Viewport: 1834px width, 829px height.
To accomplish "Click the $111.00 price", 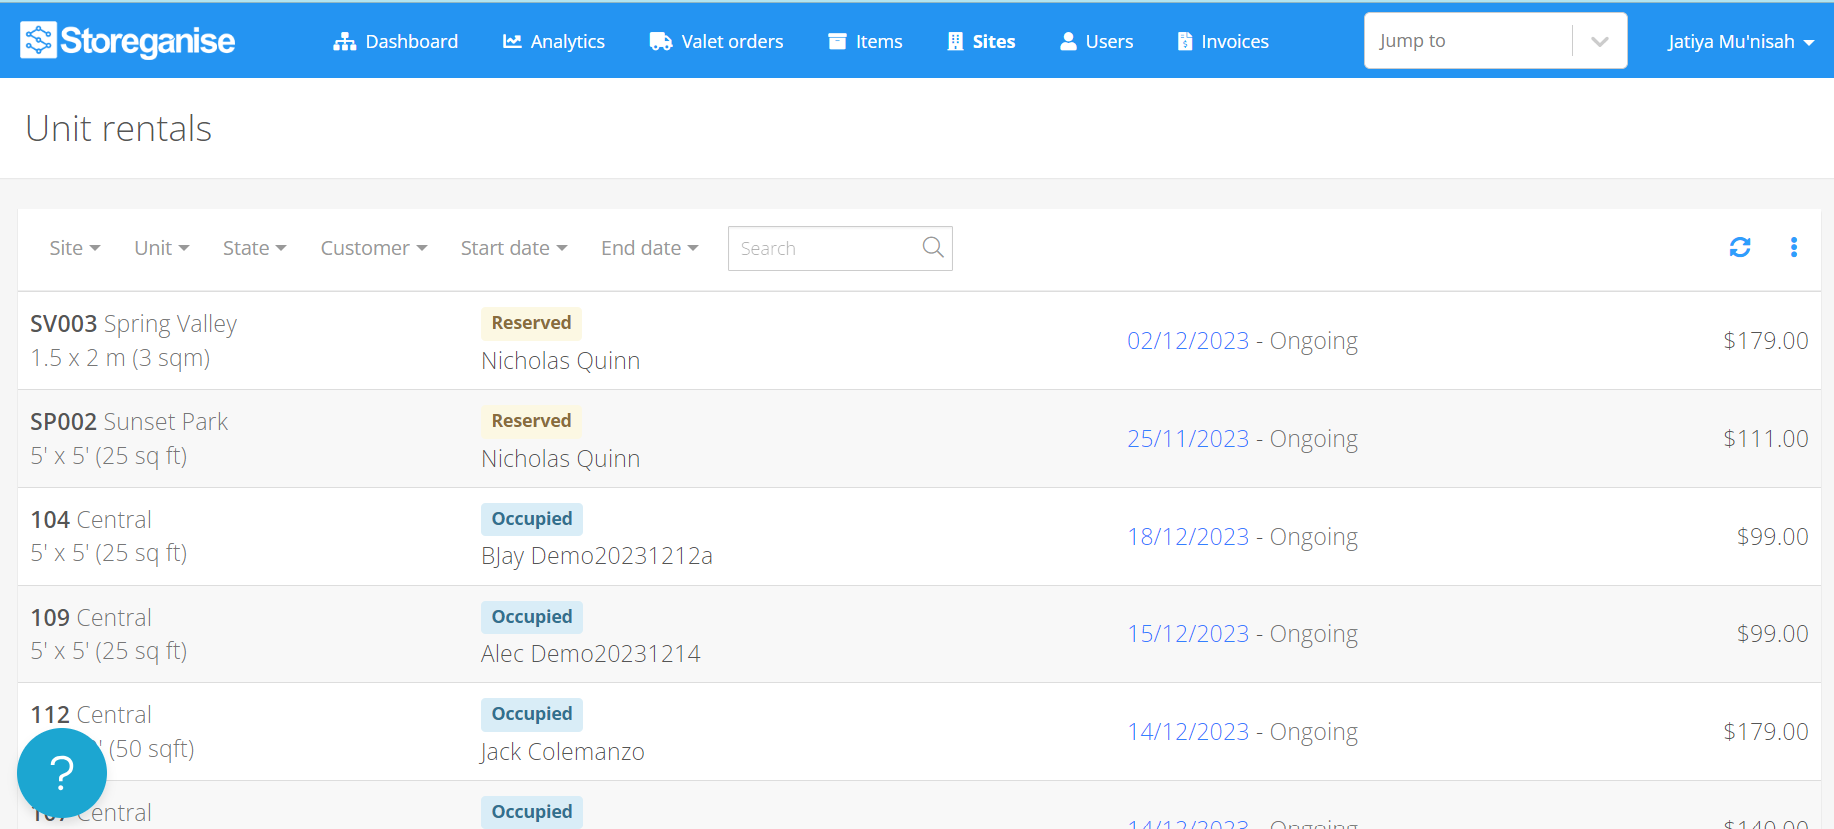I will click(x=1766, y=439).
